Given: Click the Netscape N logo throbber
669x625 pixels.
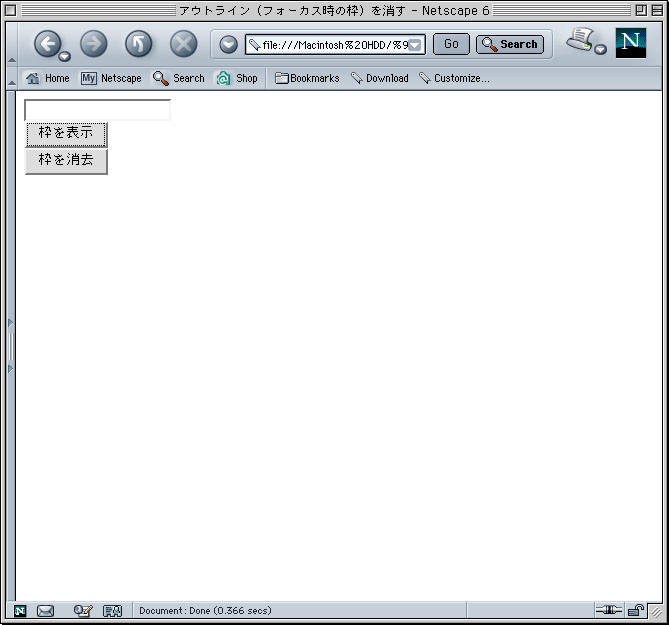Looking at the screenshot, I should click(631, 43).
